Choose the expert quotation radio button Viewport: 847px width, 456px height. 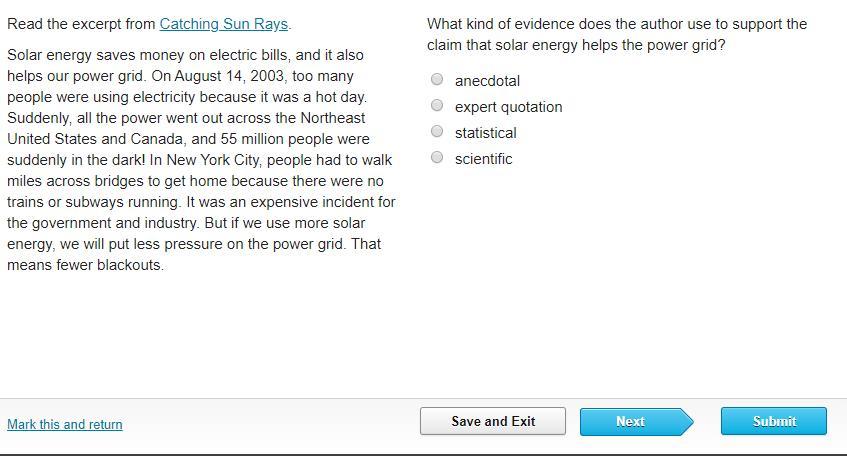[x=437, y=106]
